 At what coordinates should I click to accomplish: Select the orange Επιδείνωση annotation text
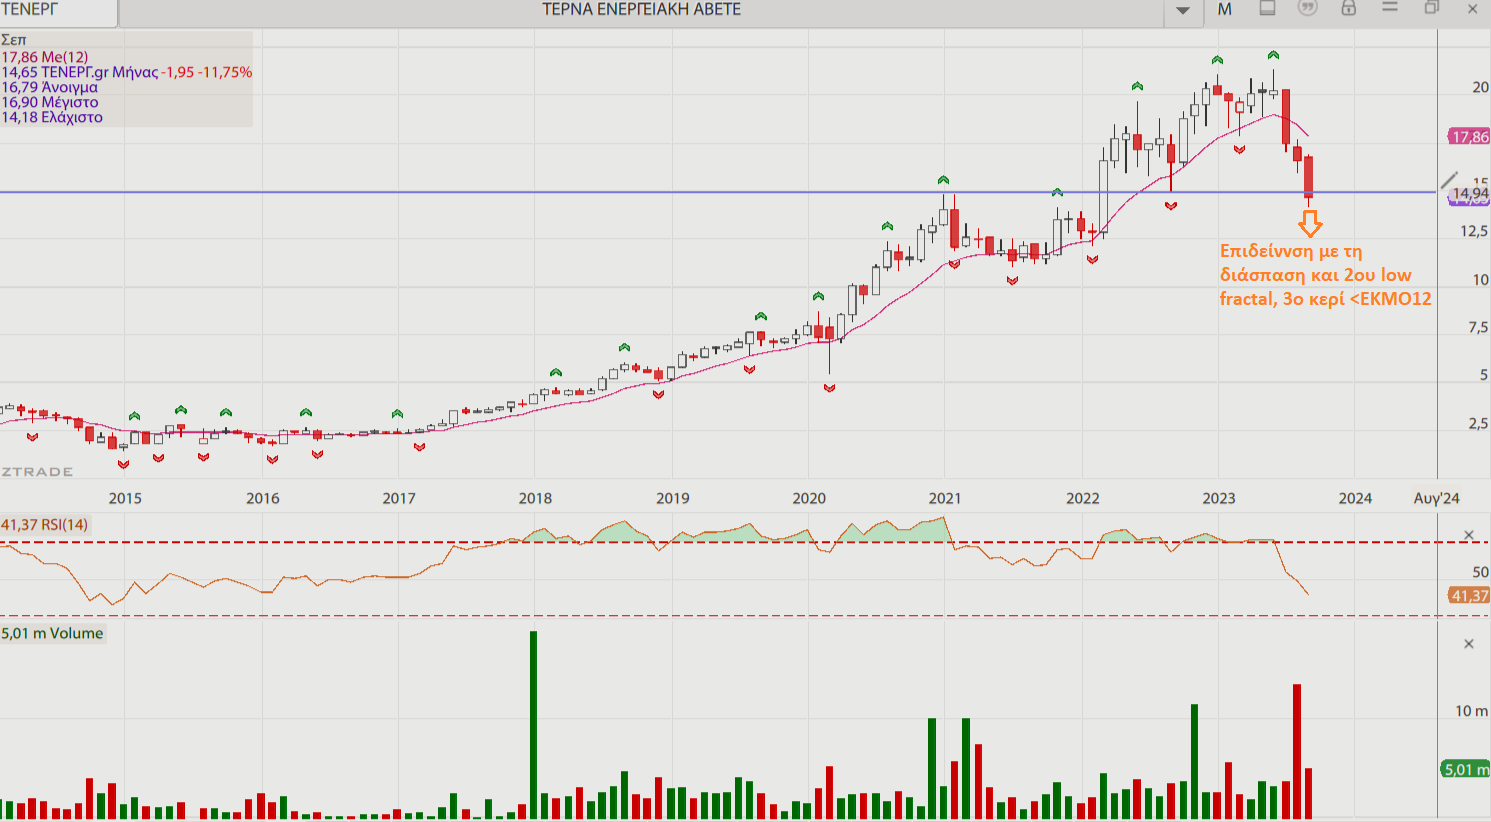tap(1325, 275)
